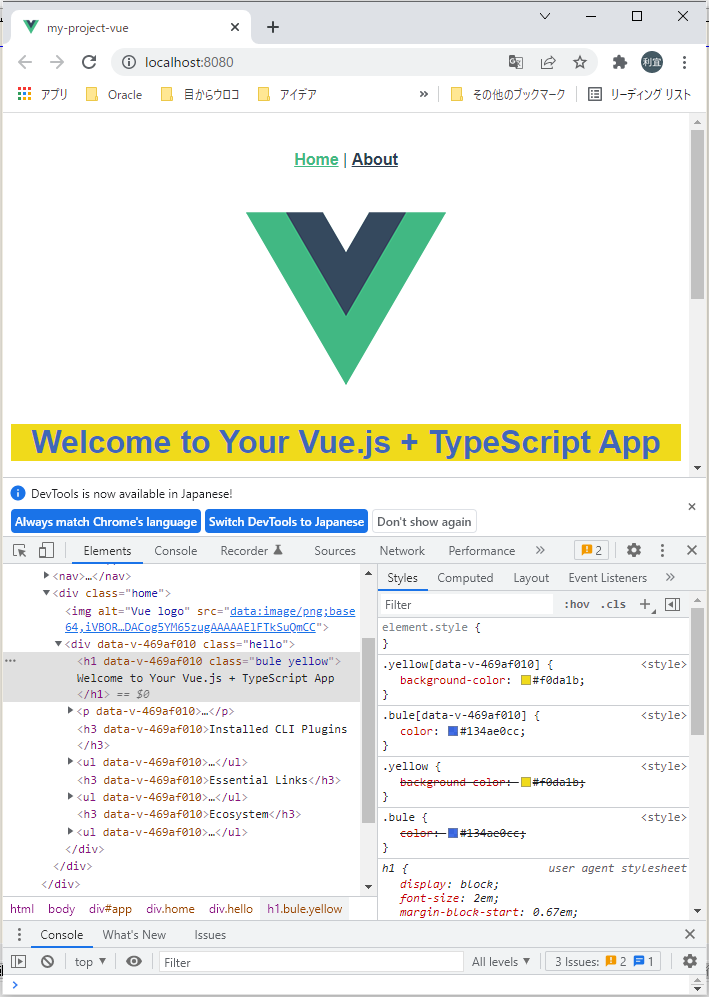Switch to the Network tab

click(x=402, y=551)
